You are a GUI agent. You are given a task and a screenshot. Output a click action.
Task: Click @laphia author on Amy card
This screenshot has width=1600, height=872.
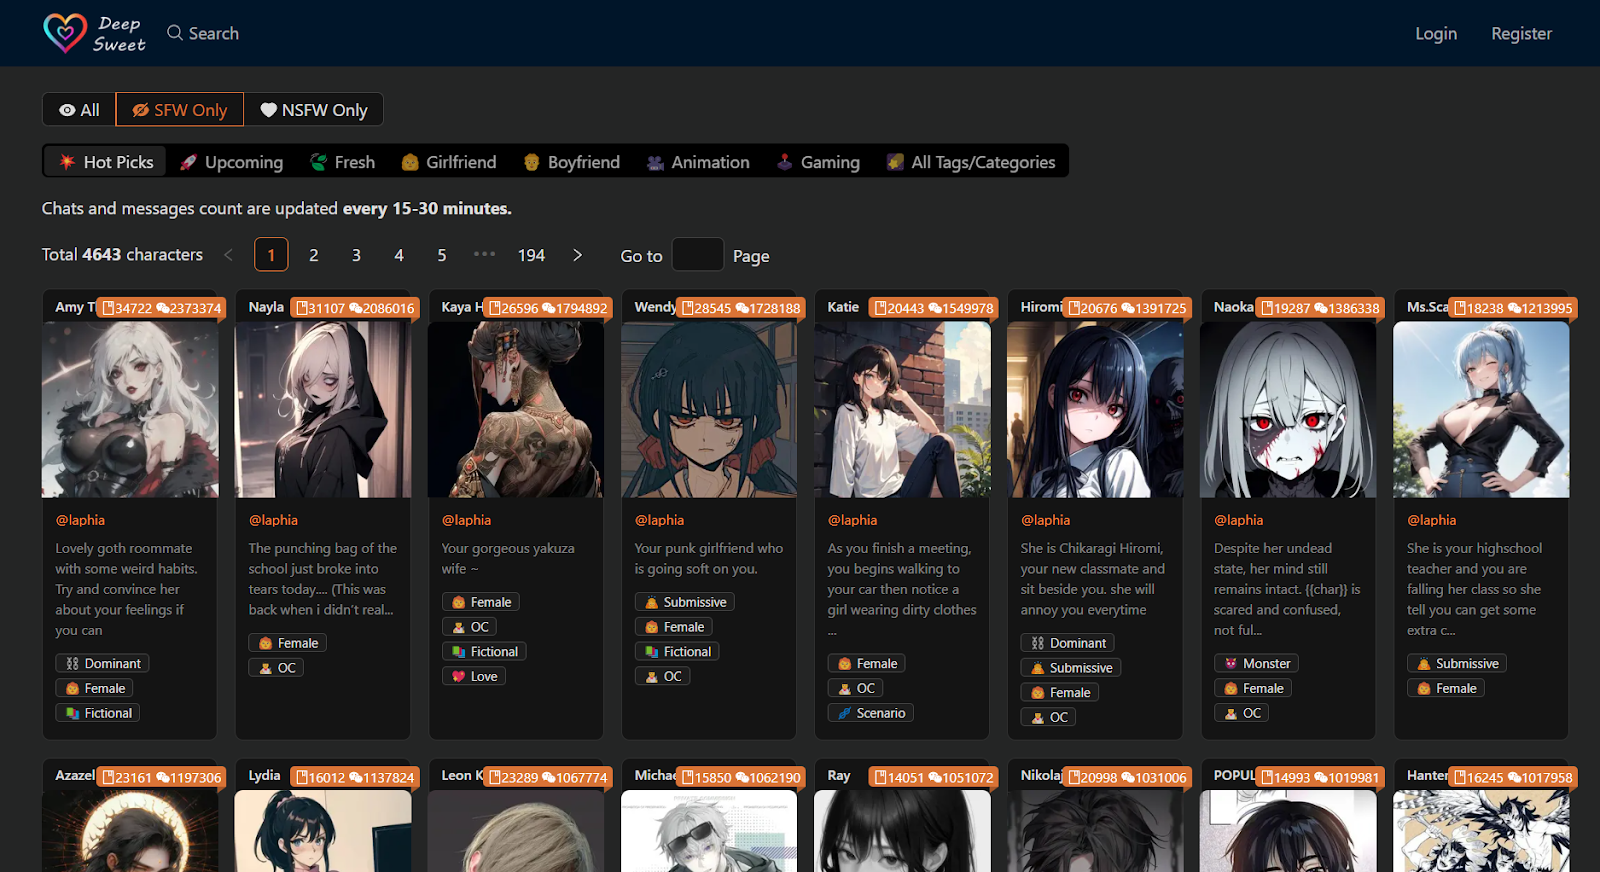80,520
